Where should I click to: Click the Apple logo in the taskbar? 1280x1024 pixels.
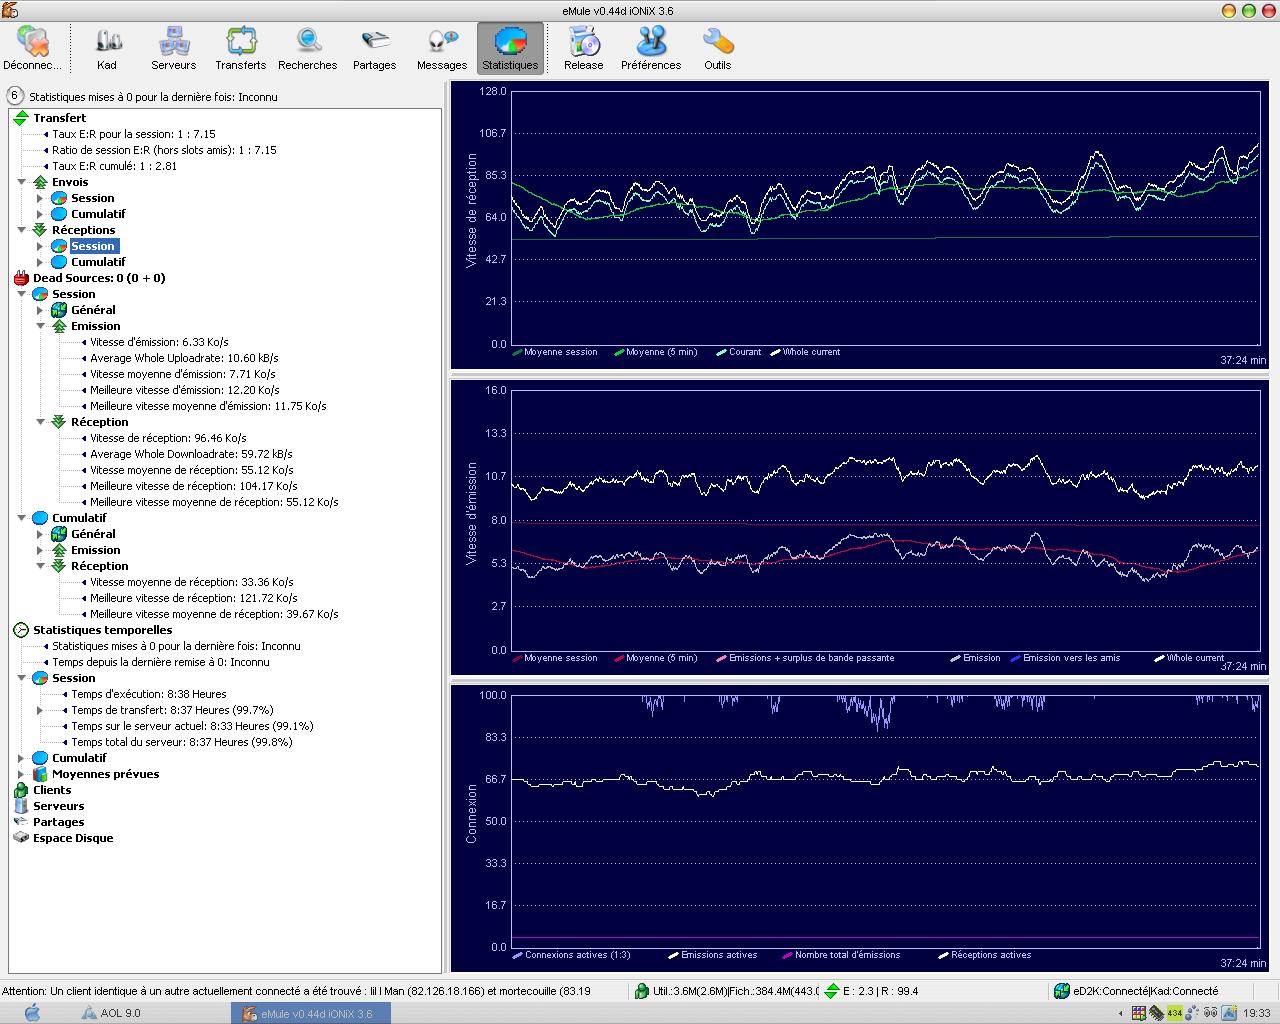coord(31,1013)
